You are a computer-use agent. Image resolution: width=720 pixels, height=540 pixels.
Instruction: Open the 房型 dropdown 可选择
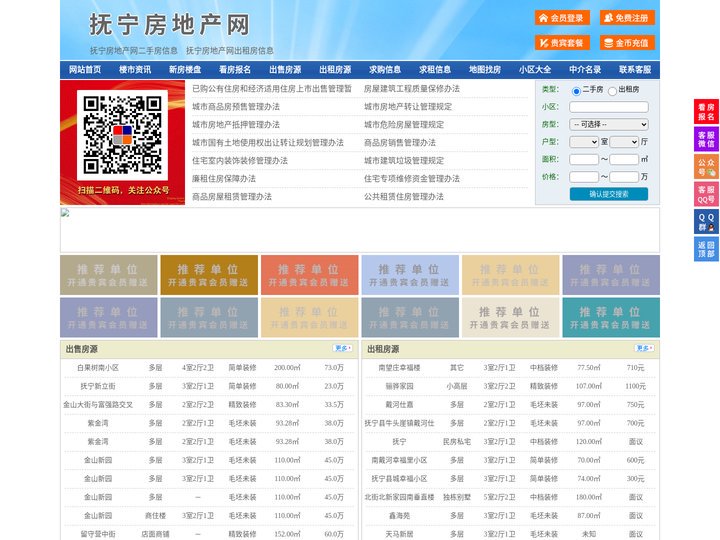(x=609, y=124)
